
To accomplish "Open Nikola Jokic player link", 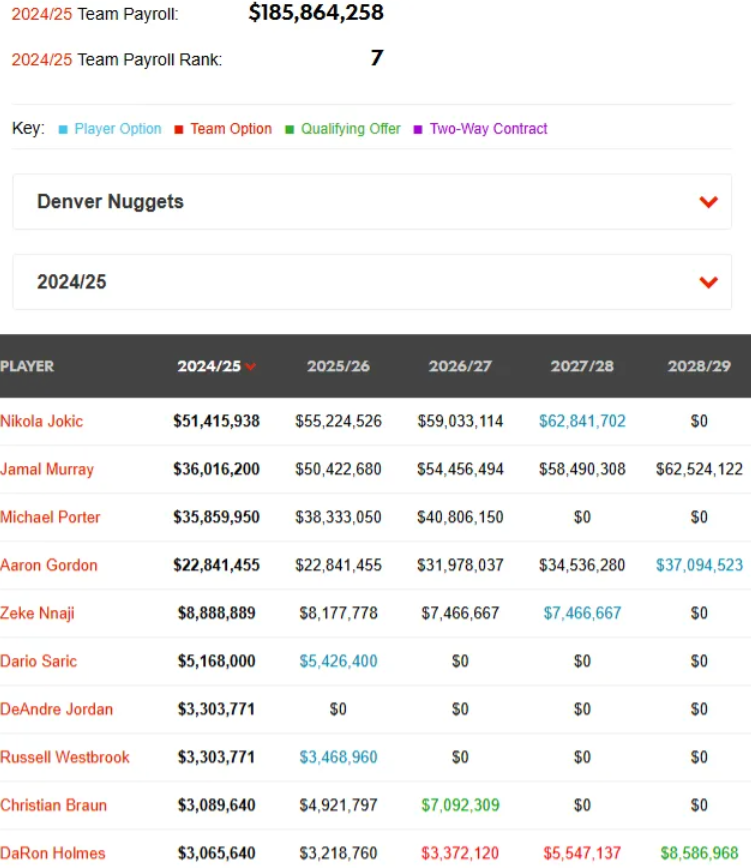I will click(x=42, y=421).
